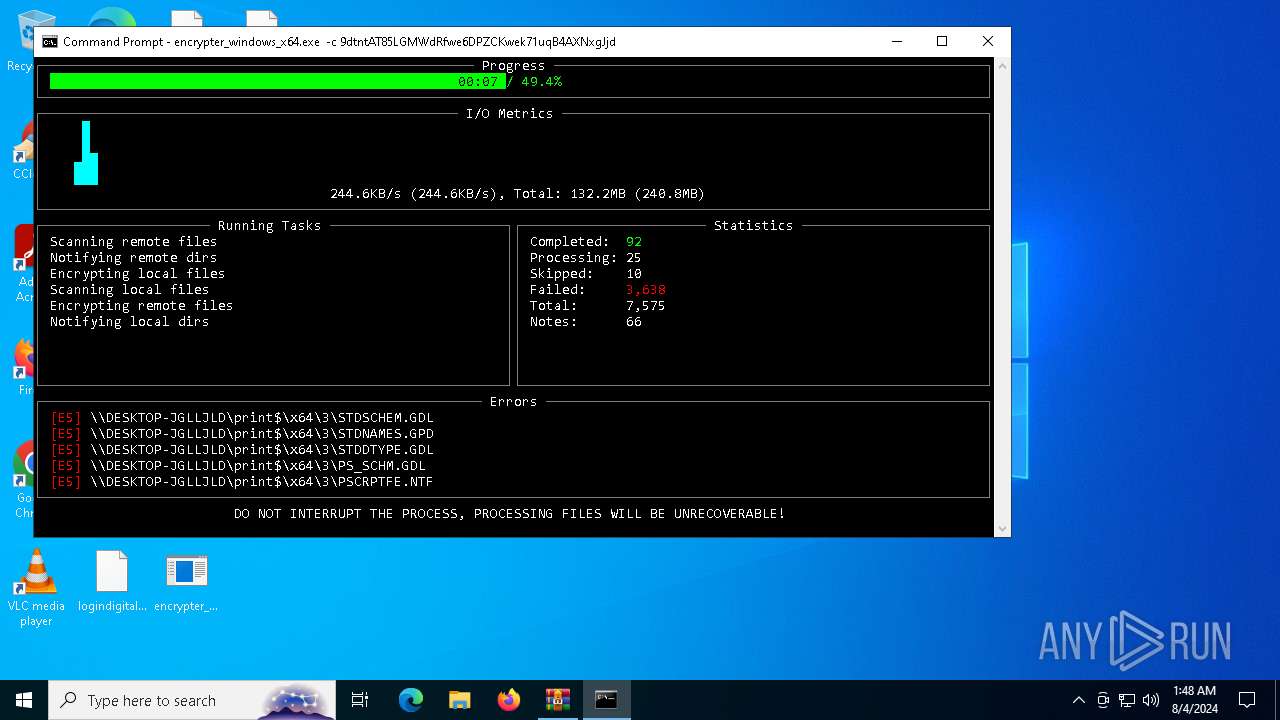Click the cyan I/O metrics graph
1280x720 pixels.
tap(86, 153)
